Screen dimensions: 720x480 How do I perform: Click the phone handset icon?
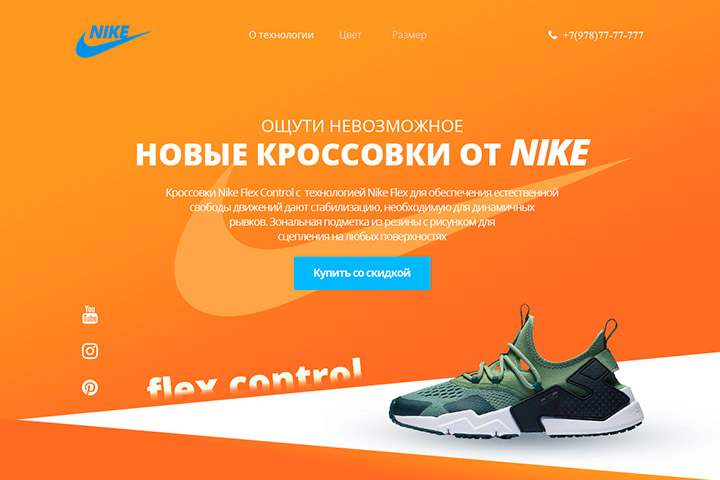coord(552,35)
